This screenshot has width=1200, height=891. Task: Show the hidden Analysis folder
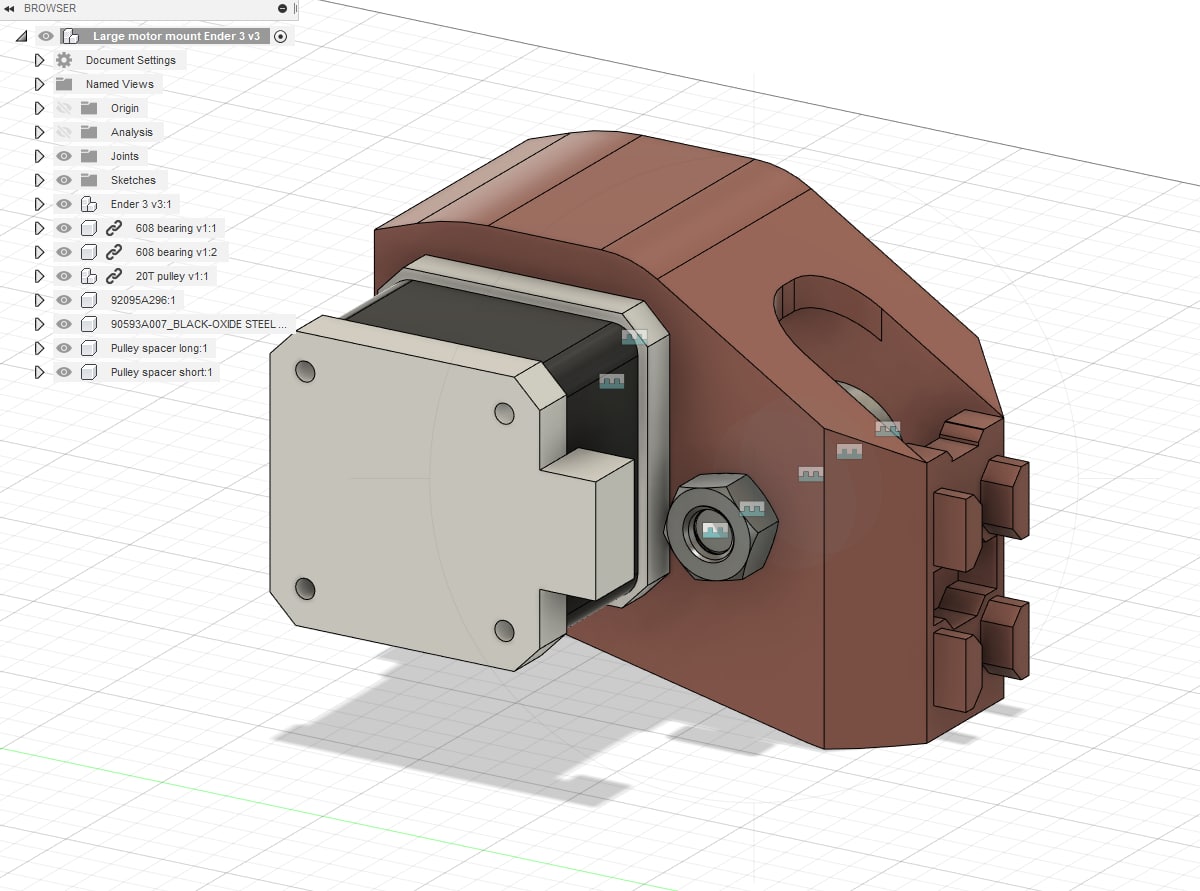point(64,132)
